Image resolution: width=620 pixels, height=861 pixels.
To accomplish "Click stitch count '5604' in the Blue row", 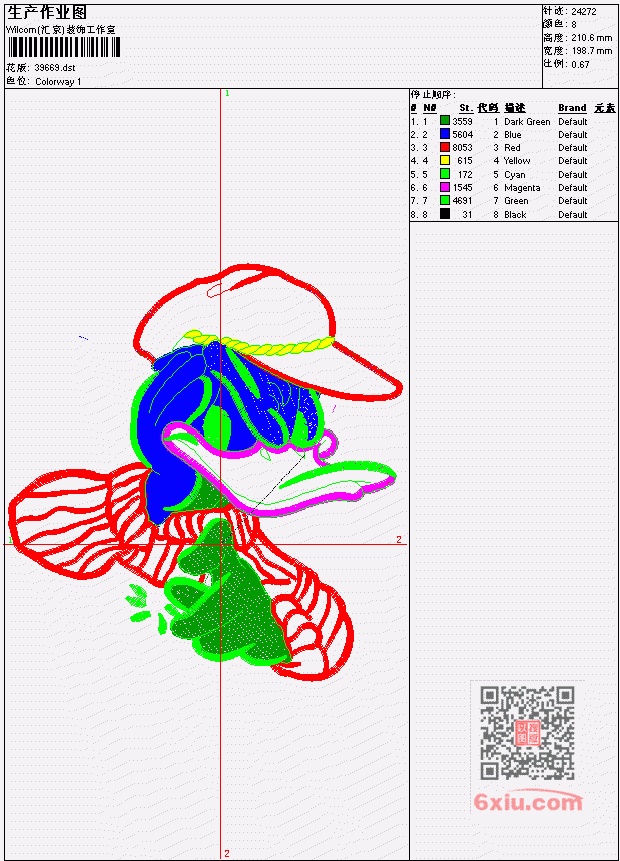I will [x=462, y=135].
